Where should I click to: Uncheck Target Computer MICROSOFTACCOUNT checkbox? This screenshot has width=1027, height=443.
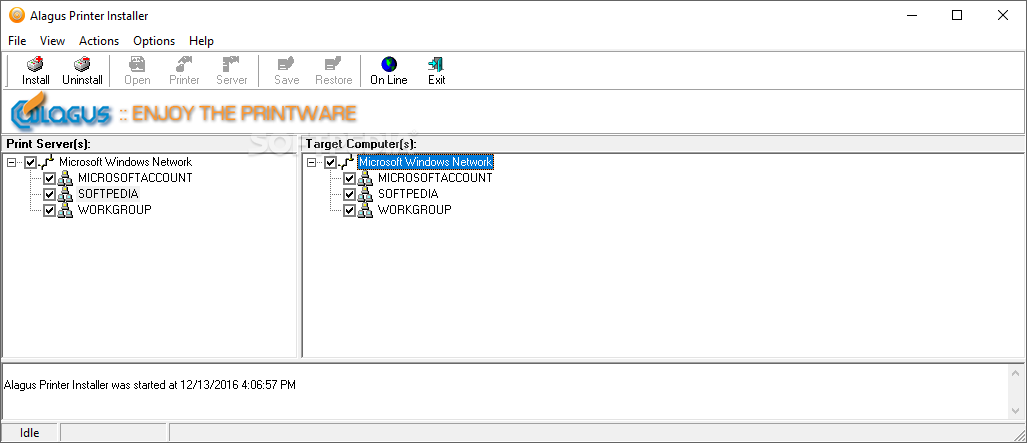pyautogui.click(x=349, y=178)
